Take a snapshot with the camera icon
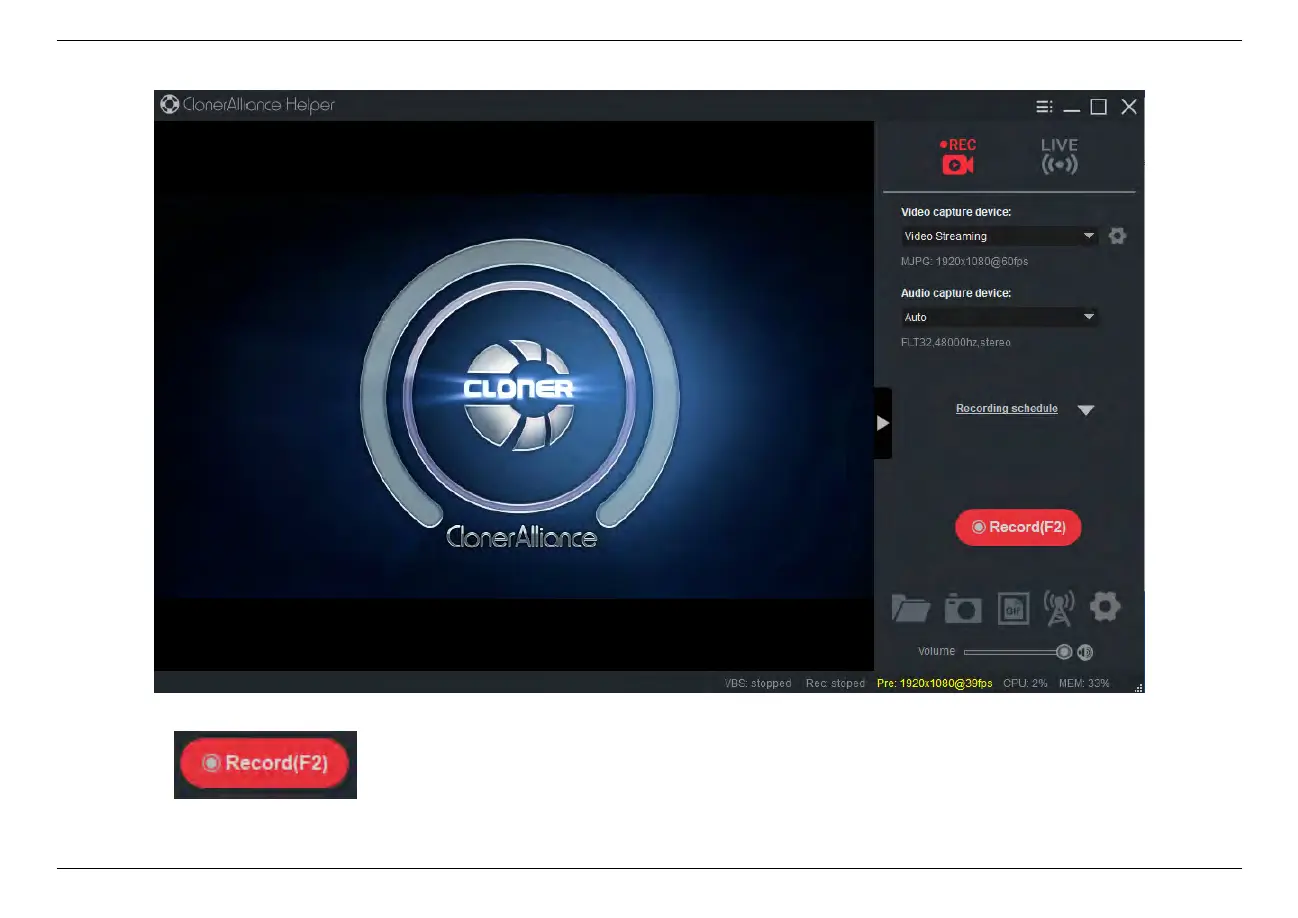This screenshot has width=1298, height=918. pos(963,608)
